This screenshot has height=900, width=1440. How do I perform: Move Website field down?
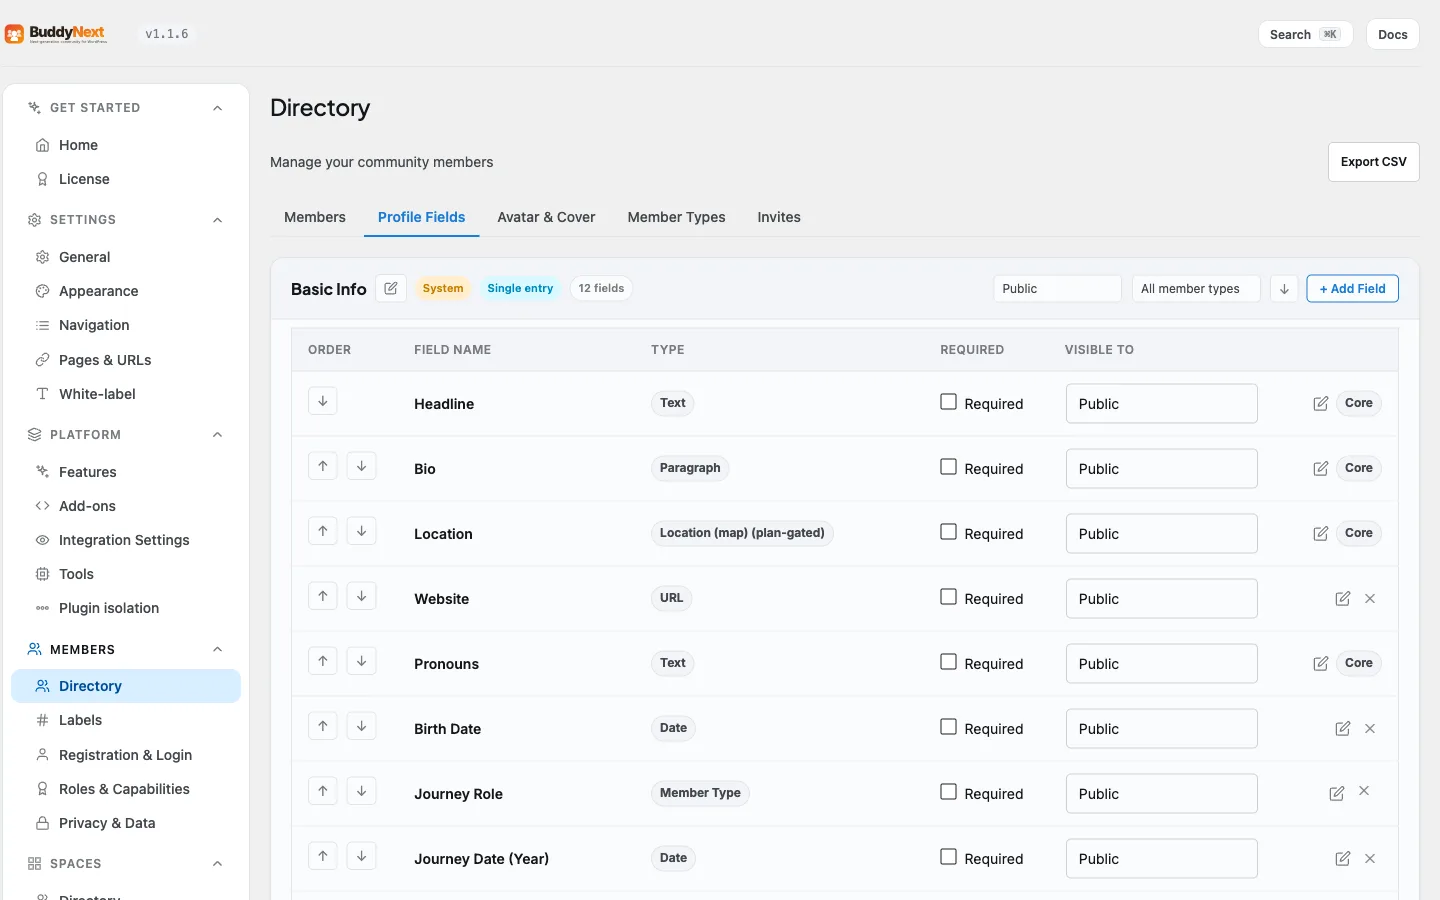tap(361, 596)
